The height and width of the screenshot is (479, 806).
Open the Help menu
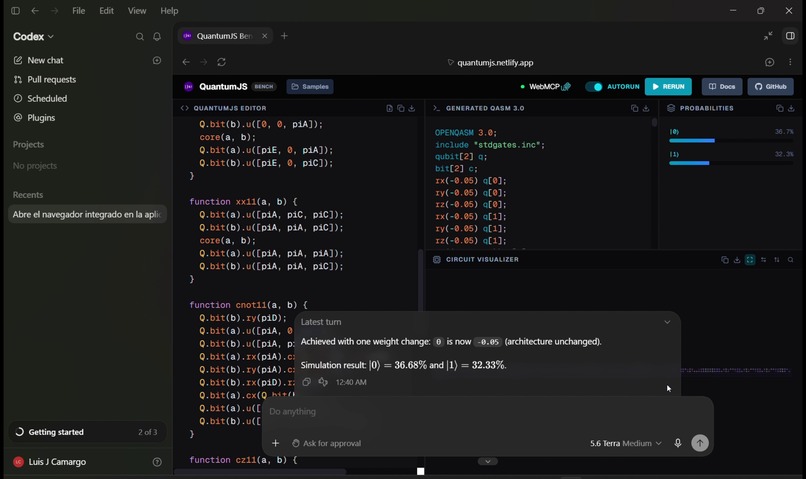point(169,11)
